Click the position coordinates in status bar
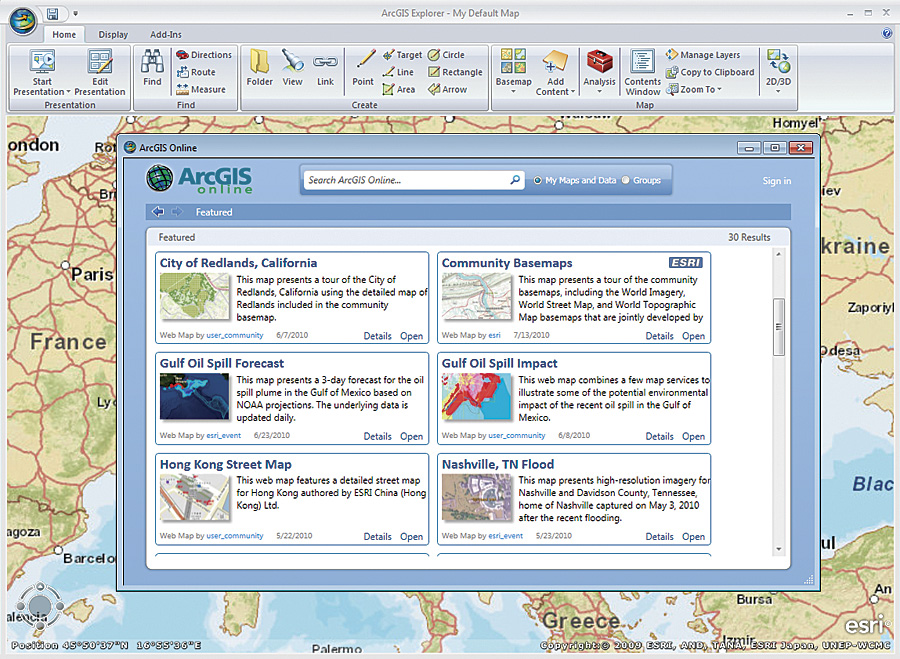900x659 pixels. [x=106, y=645]
